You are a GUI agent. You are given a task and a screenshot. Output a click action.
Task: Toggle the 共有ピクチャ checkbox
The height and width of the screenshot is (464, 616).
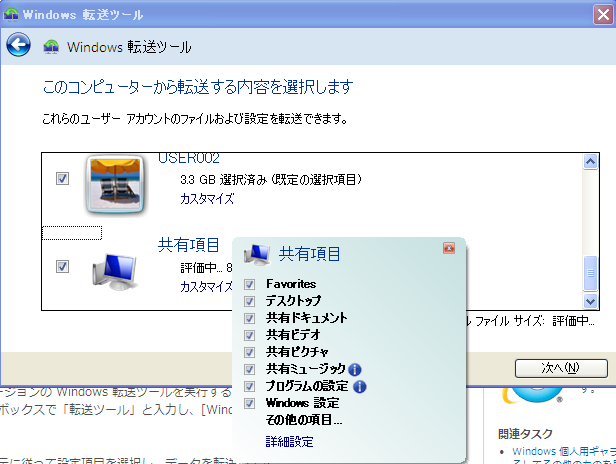pos(249,352)
